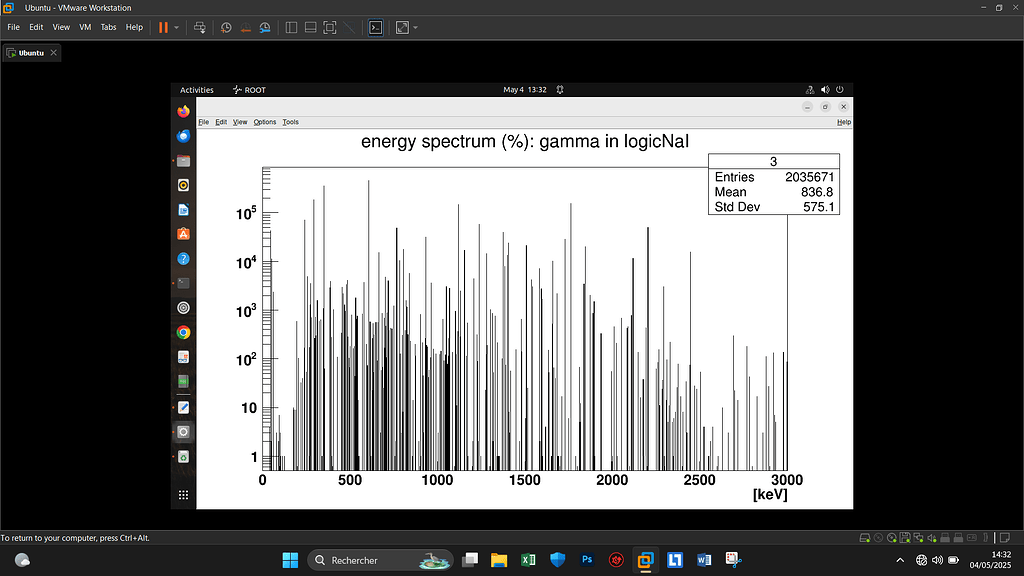Open Help in the ROOT canvas window

tap(844, 121)
